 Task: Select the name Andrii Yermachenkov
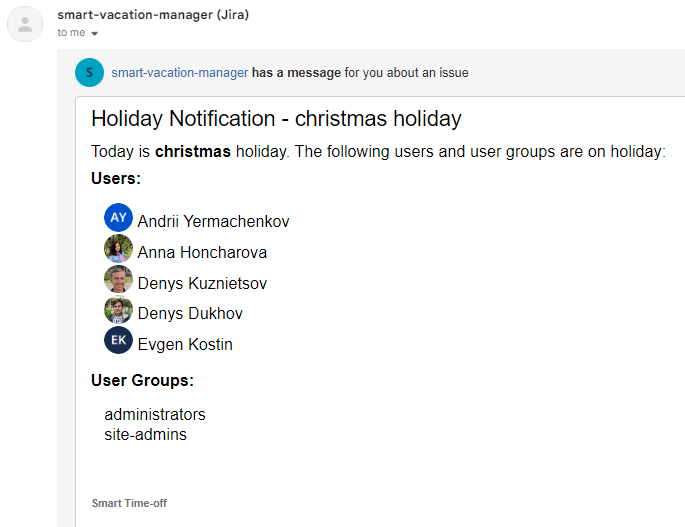point(213,221)
